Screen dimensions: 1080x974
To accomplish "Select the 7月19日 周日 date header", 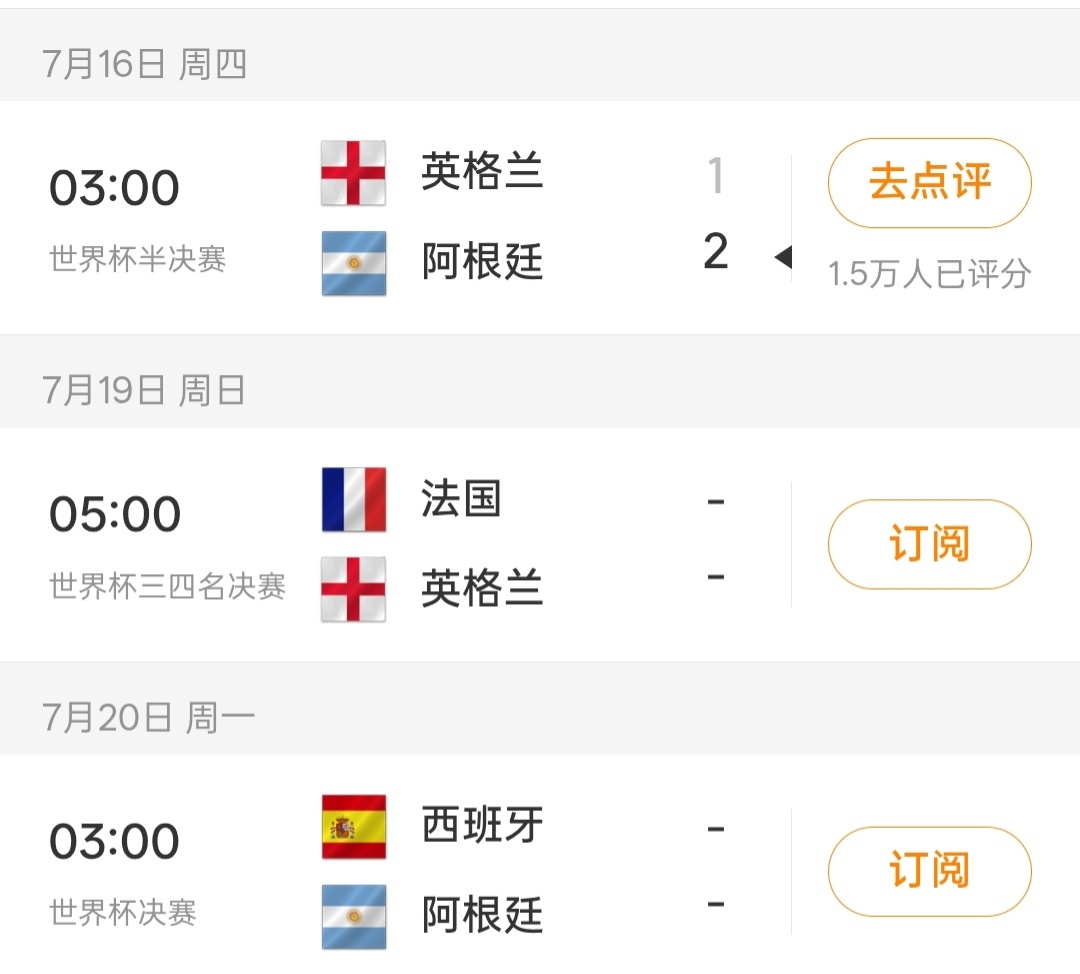I will click(143, 391).
